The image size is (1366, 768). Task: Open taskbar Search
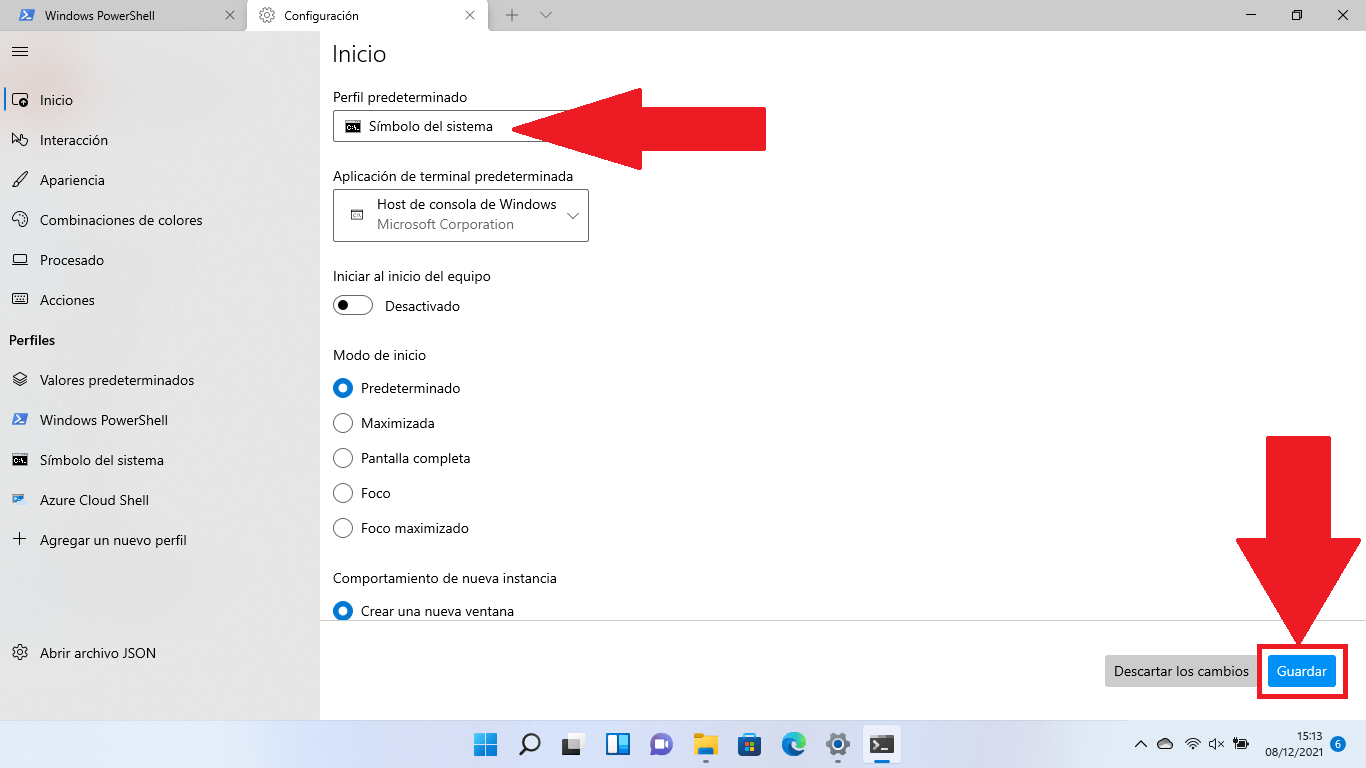[x=529, y=744]
